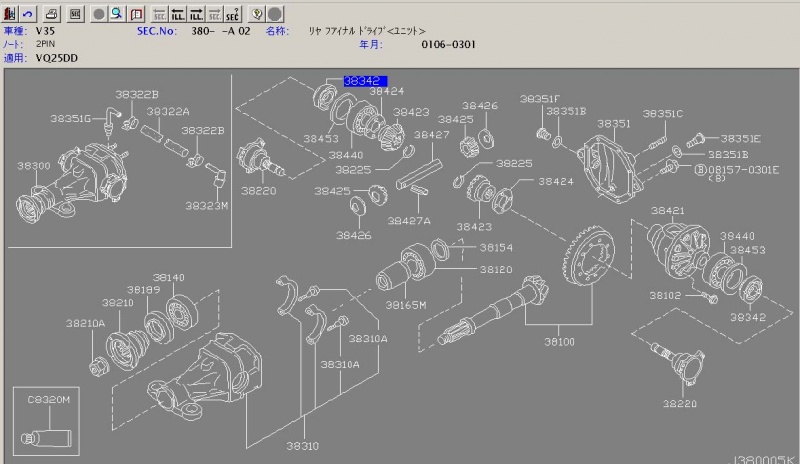Open the red book catalog icon
The width and height of the screenshot is (800, 464).
click(x=136, y=14)
